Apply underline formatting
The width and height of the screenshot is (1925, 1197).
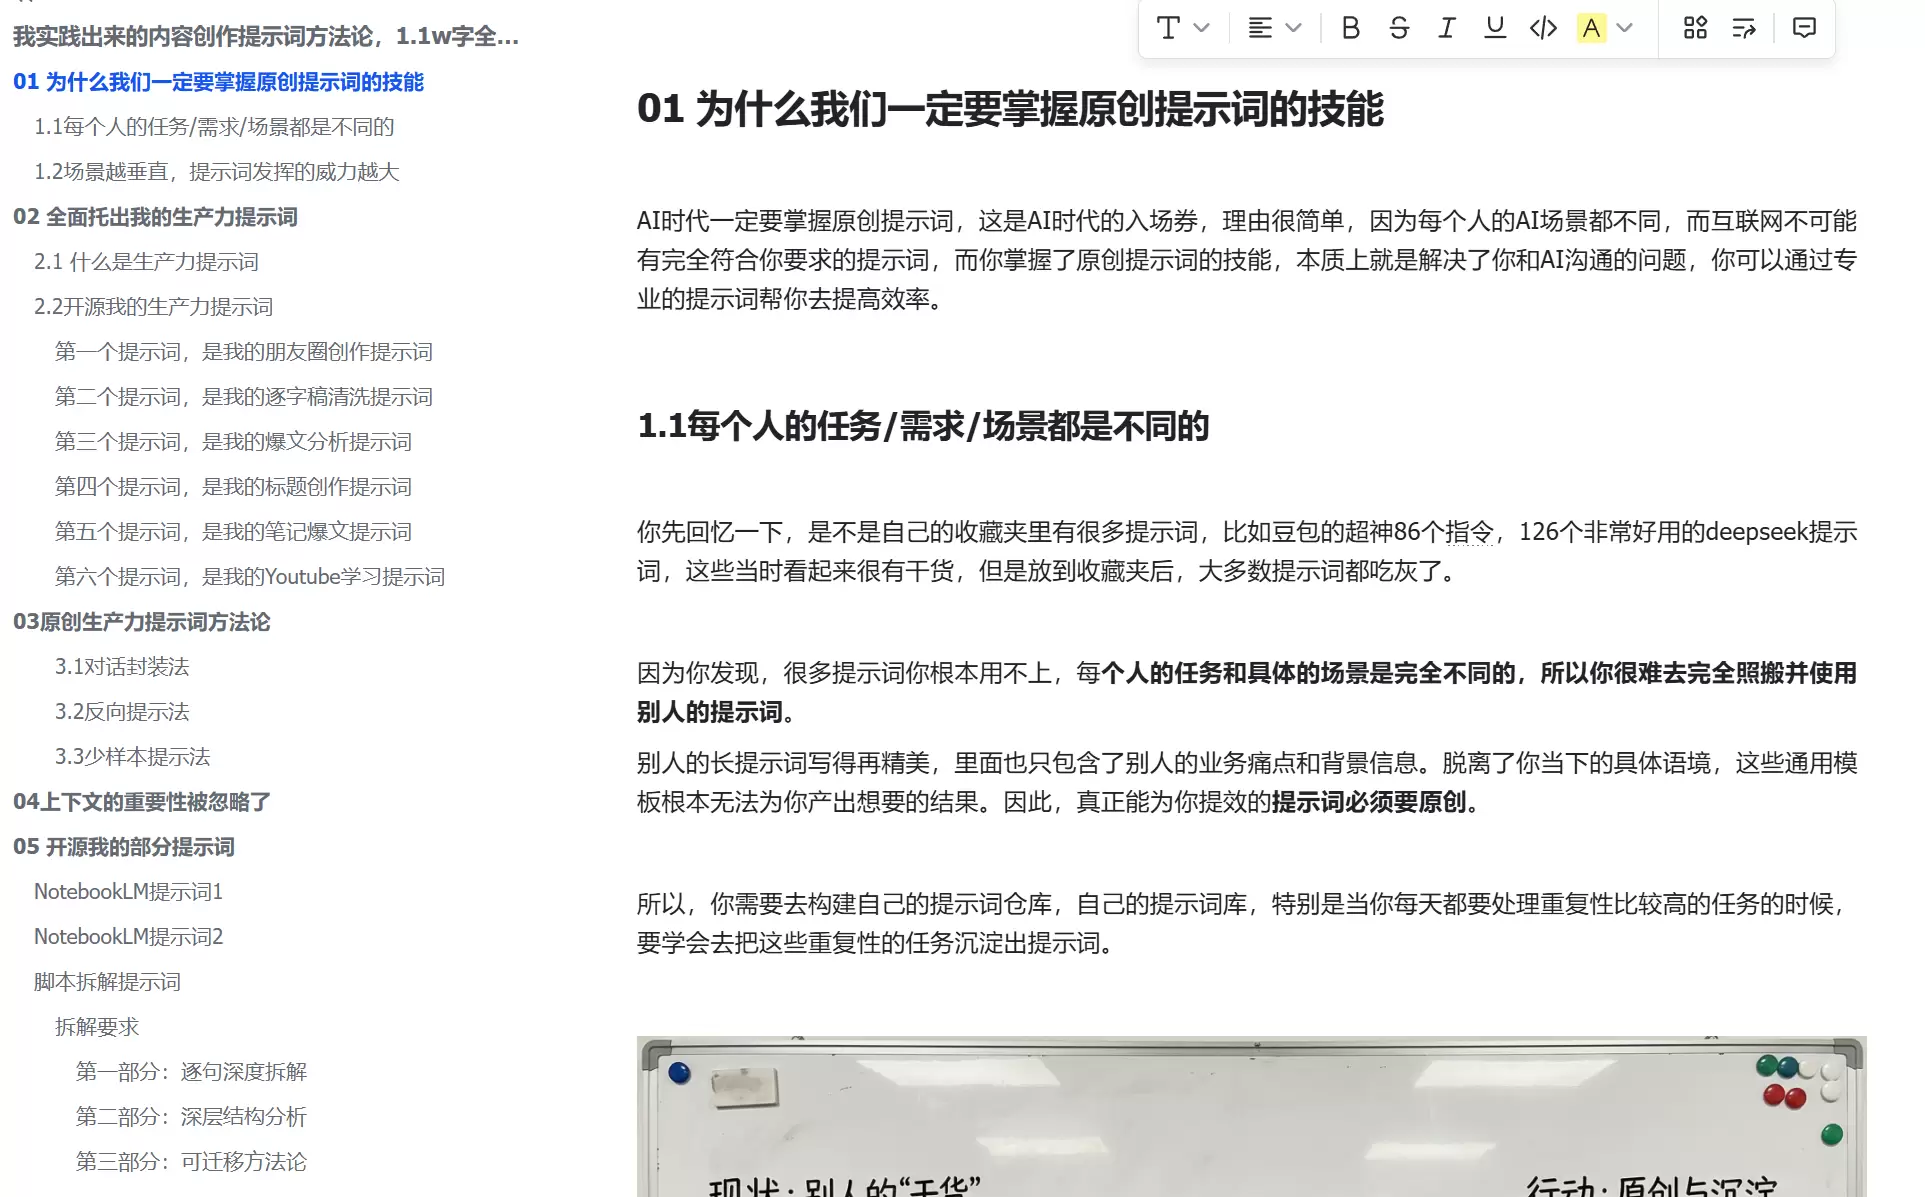pos(1493,28)
